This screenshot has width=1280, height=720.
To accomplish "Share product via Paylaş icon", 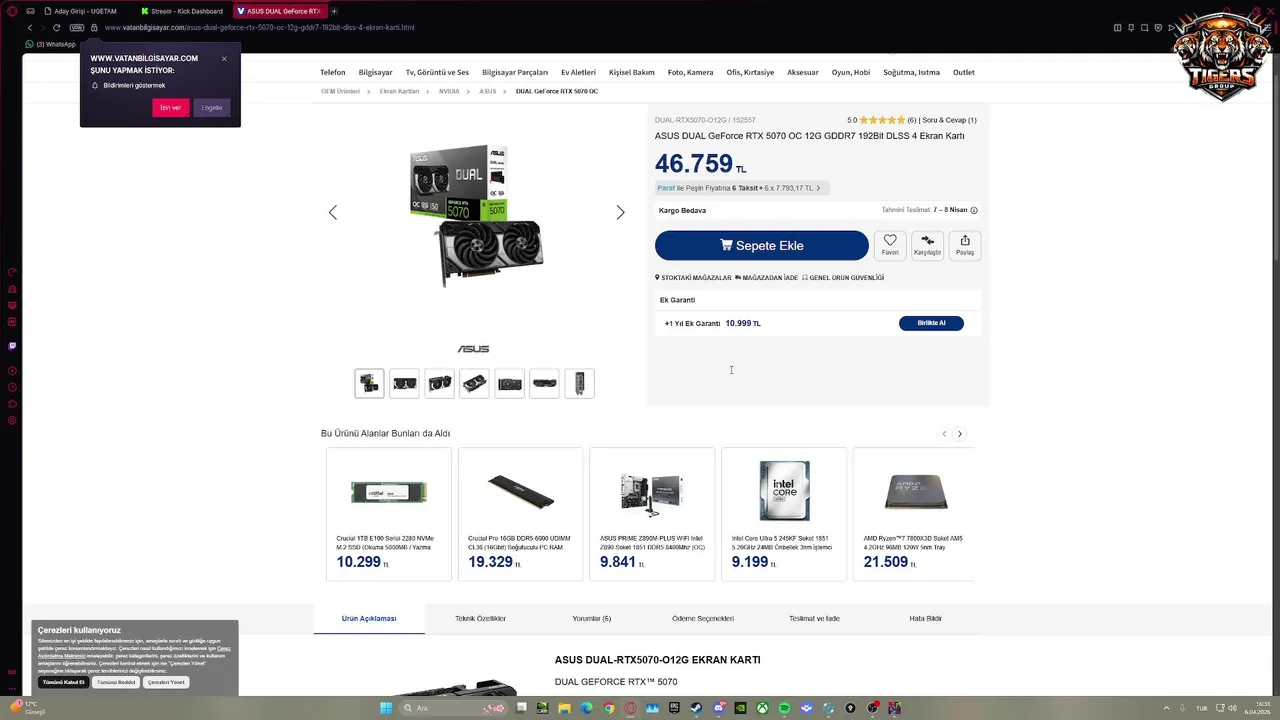I will click(x=965, y=245).
